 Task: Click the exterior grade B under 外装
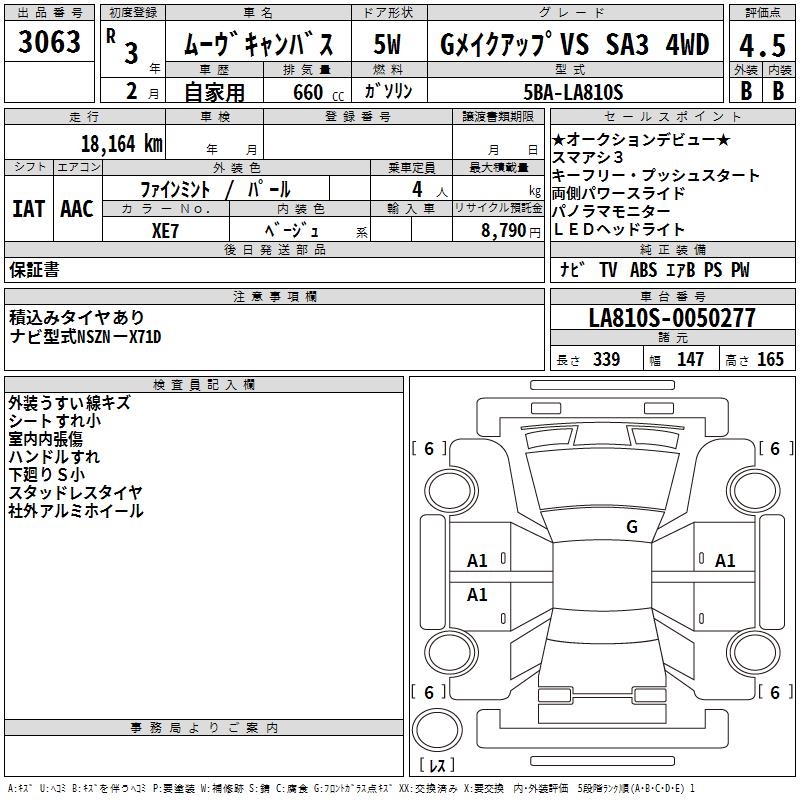(745, 90)
